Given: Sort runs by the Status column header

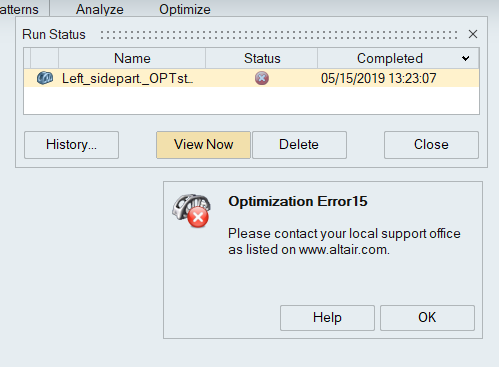Looking at the screenshot, I should click(262, 58).
